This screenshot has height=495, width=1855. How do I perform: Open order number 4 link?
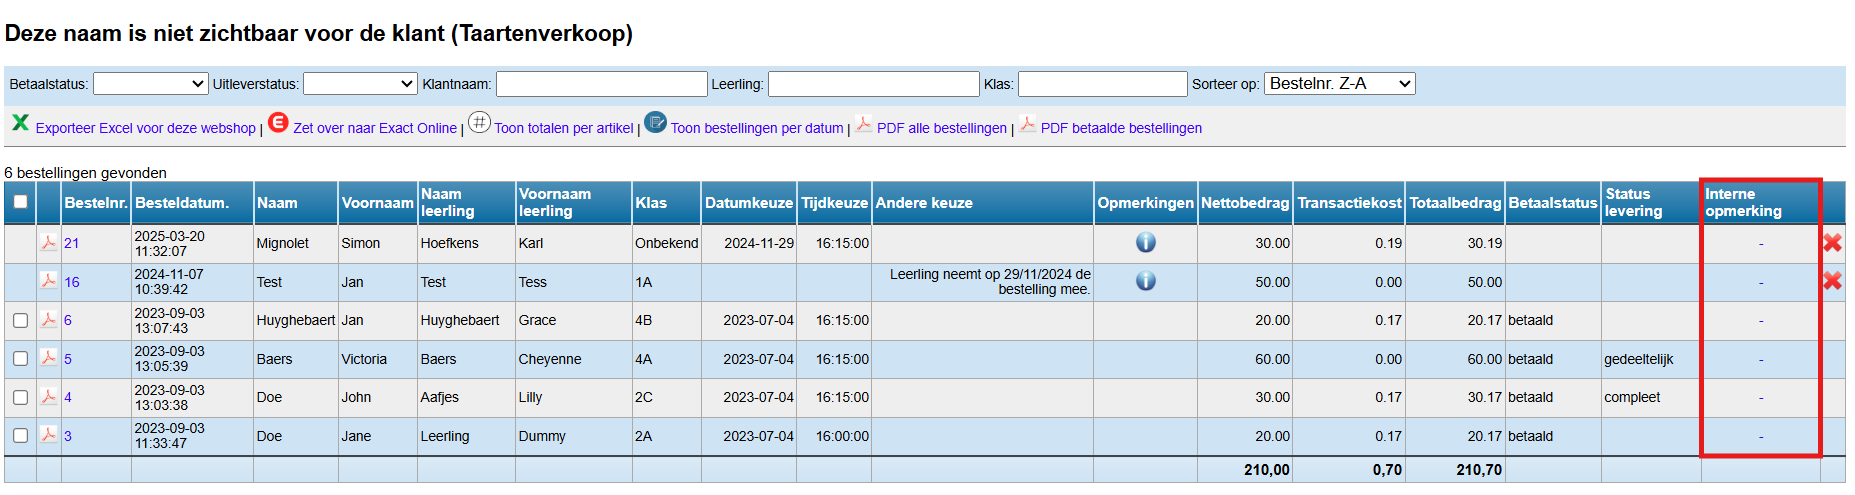(68, 397)
